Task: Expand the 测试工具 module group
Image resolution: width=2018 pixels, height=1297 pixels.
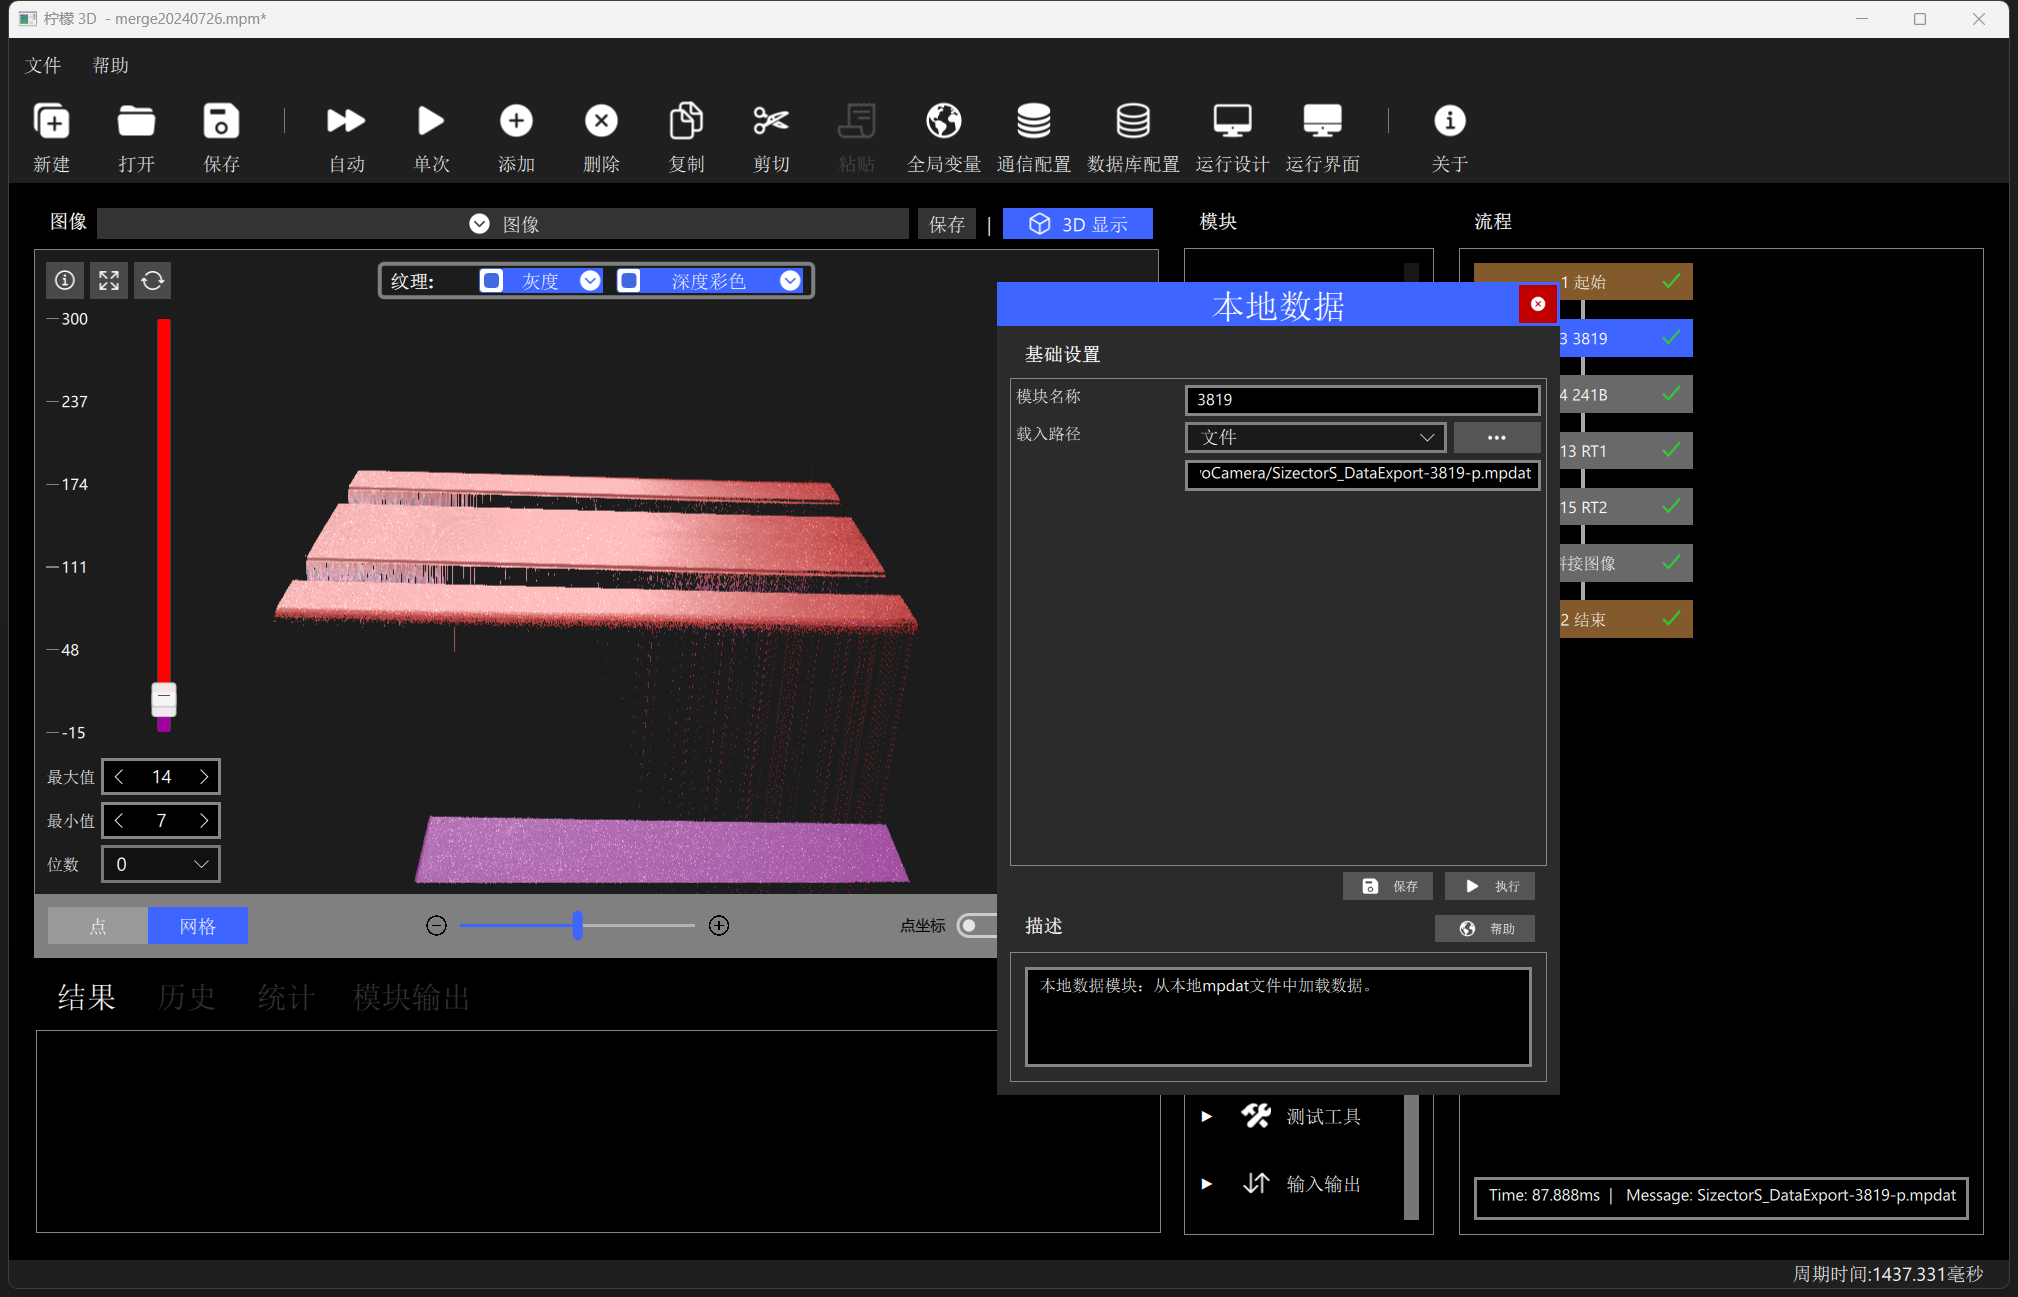Action: click(1206, 1116)
